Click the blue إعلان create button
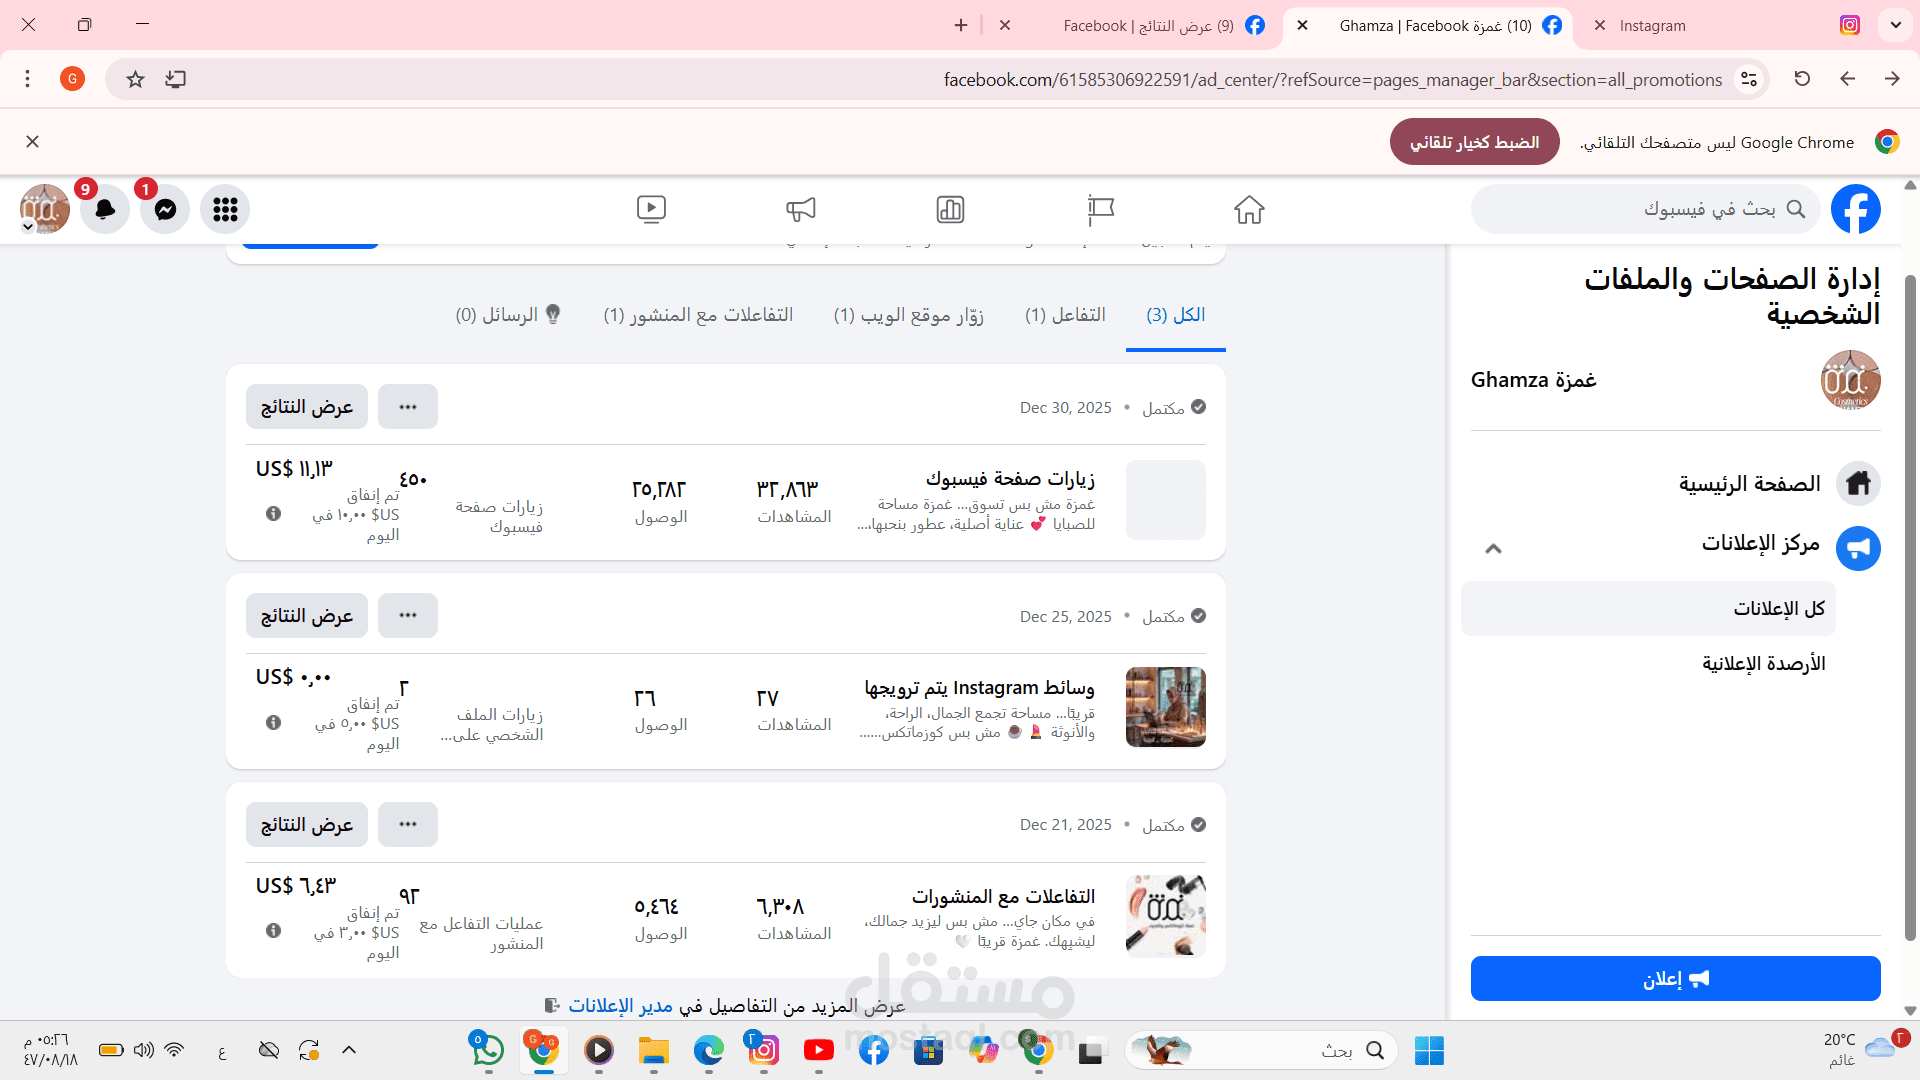Screen dimensions: 1920x1080 pos(1675,978)
